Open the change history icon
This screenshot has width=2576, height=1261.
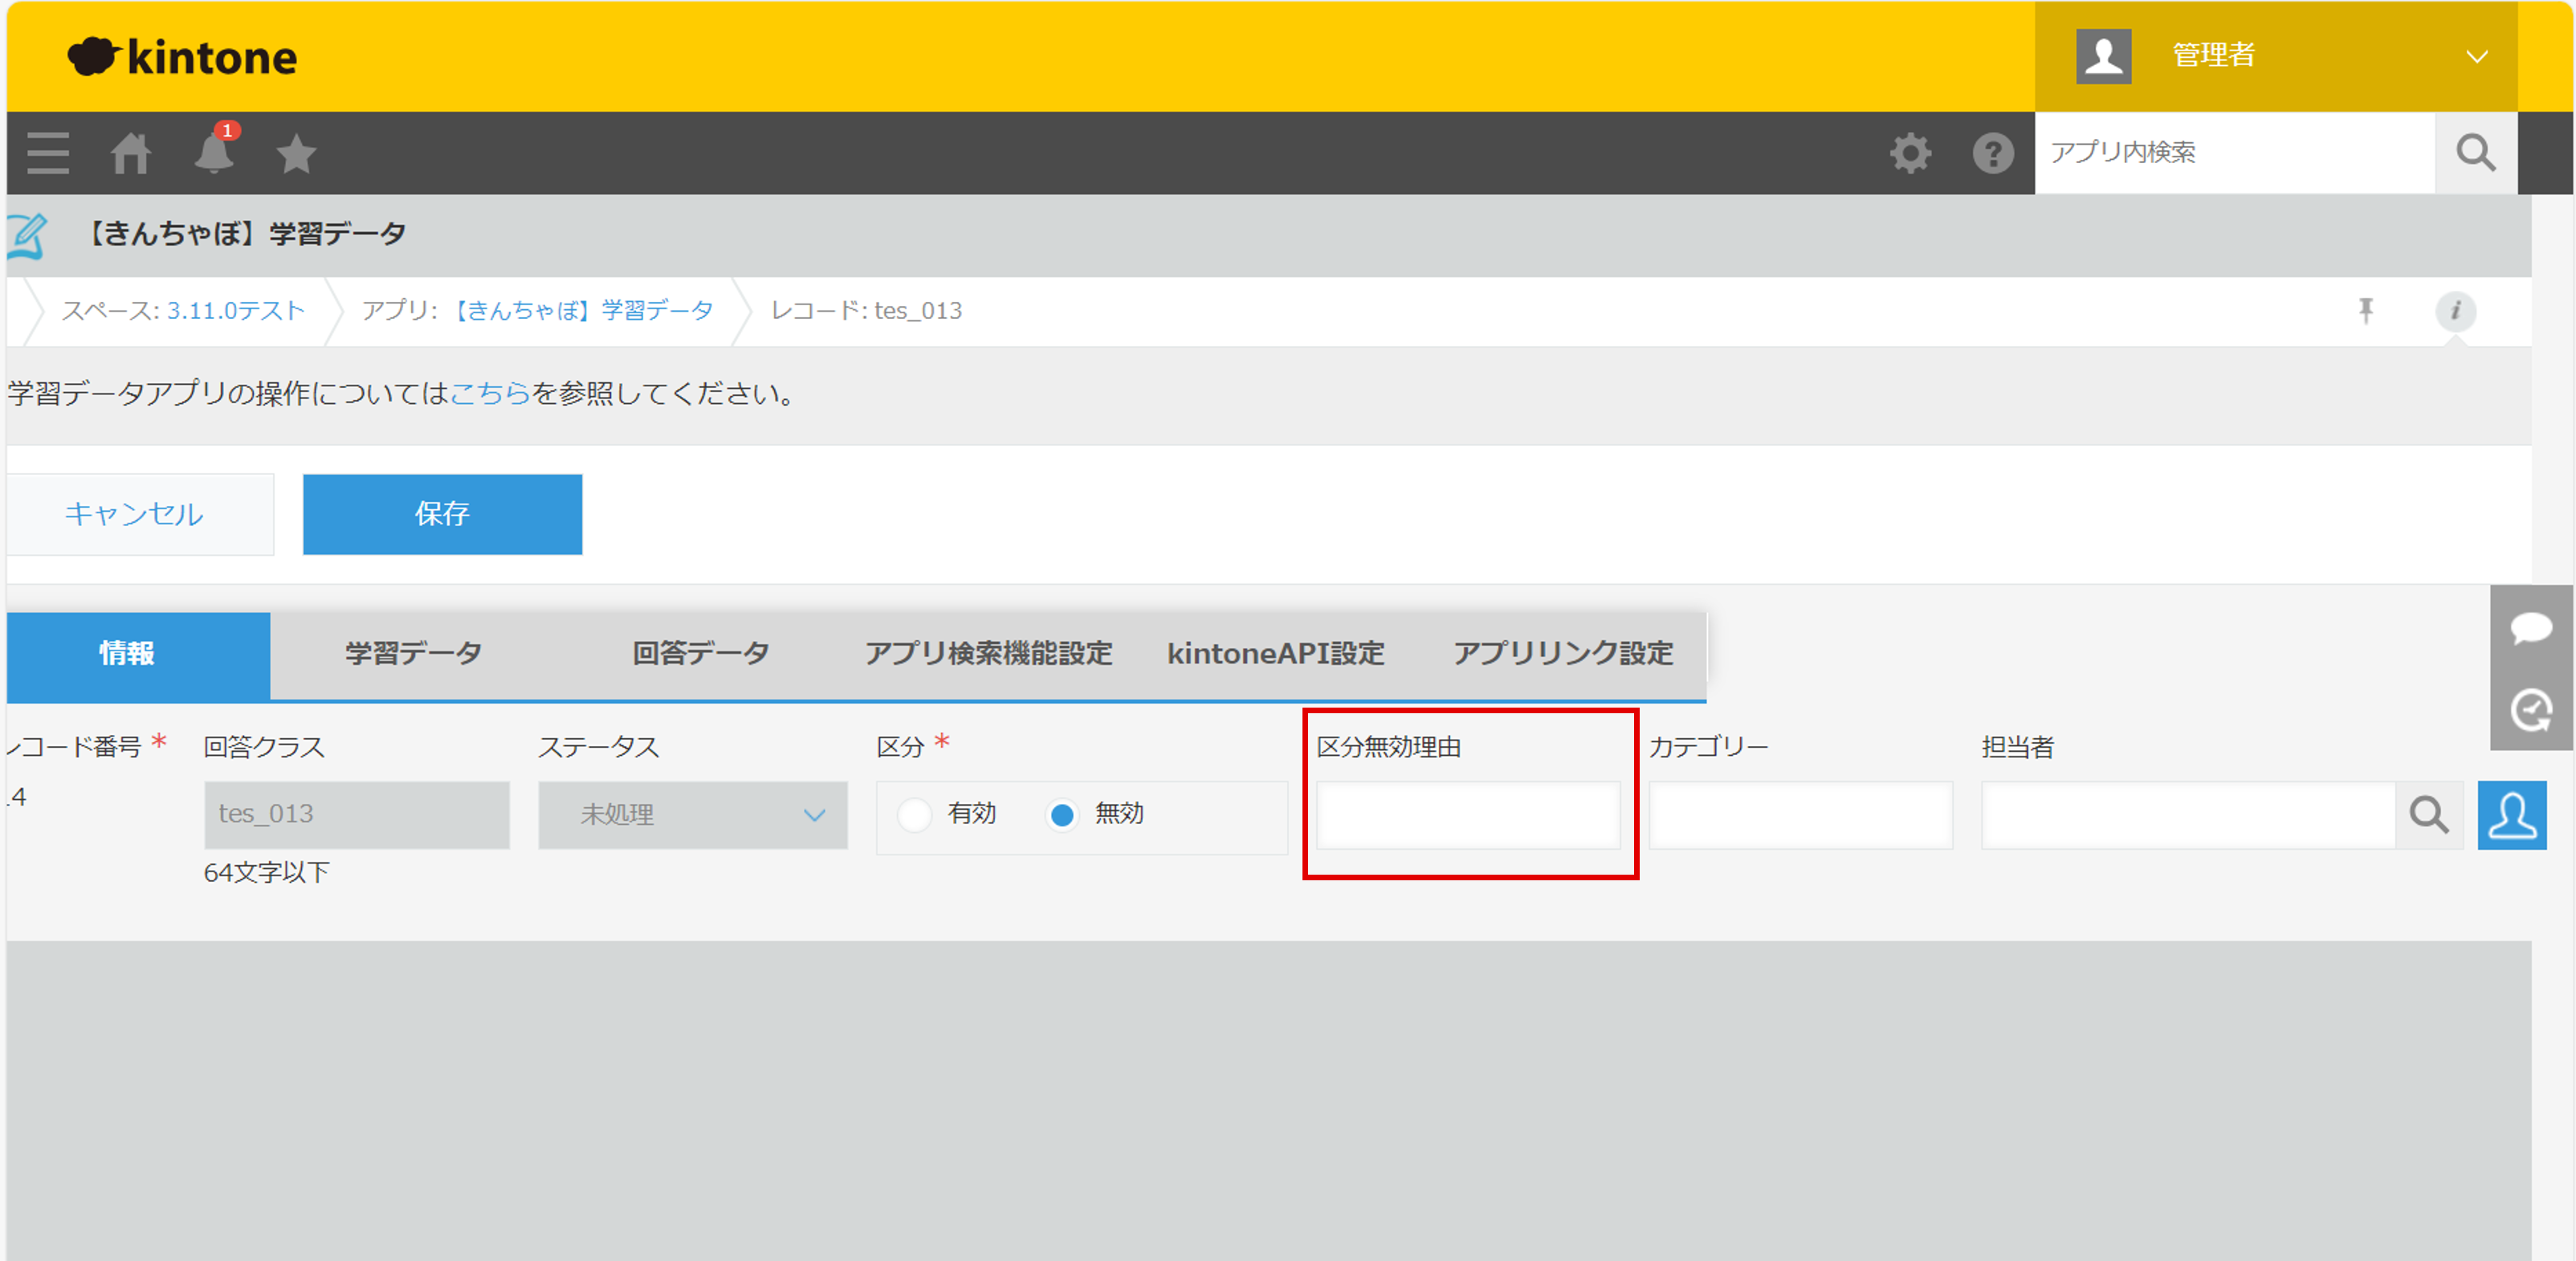(2530, 710)
